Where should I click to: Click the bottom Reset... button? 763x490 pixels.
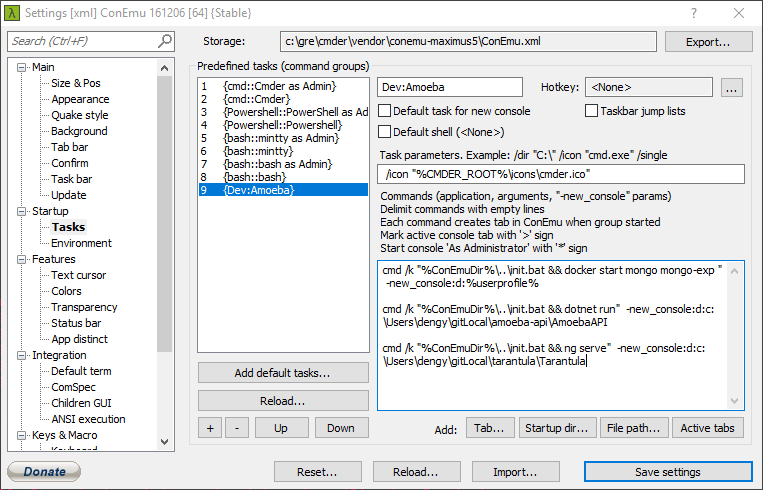pos(318,472)
